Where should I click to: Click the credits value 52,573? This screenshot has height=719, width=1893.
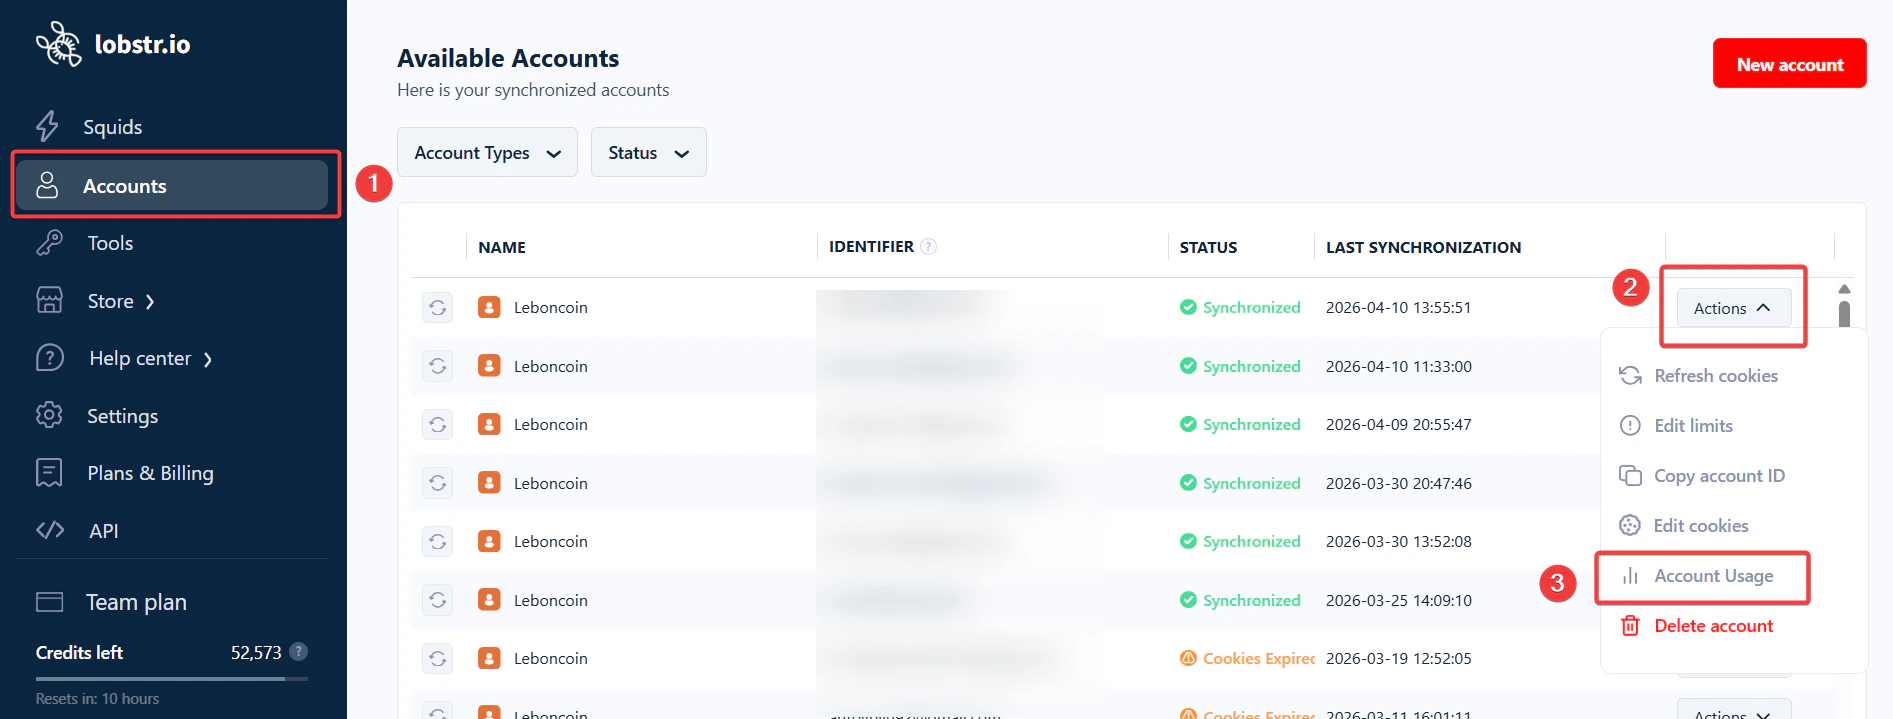click(256, 652)
